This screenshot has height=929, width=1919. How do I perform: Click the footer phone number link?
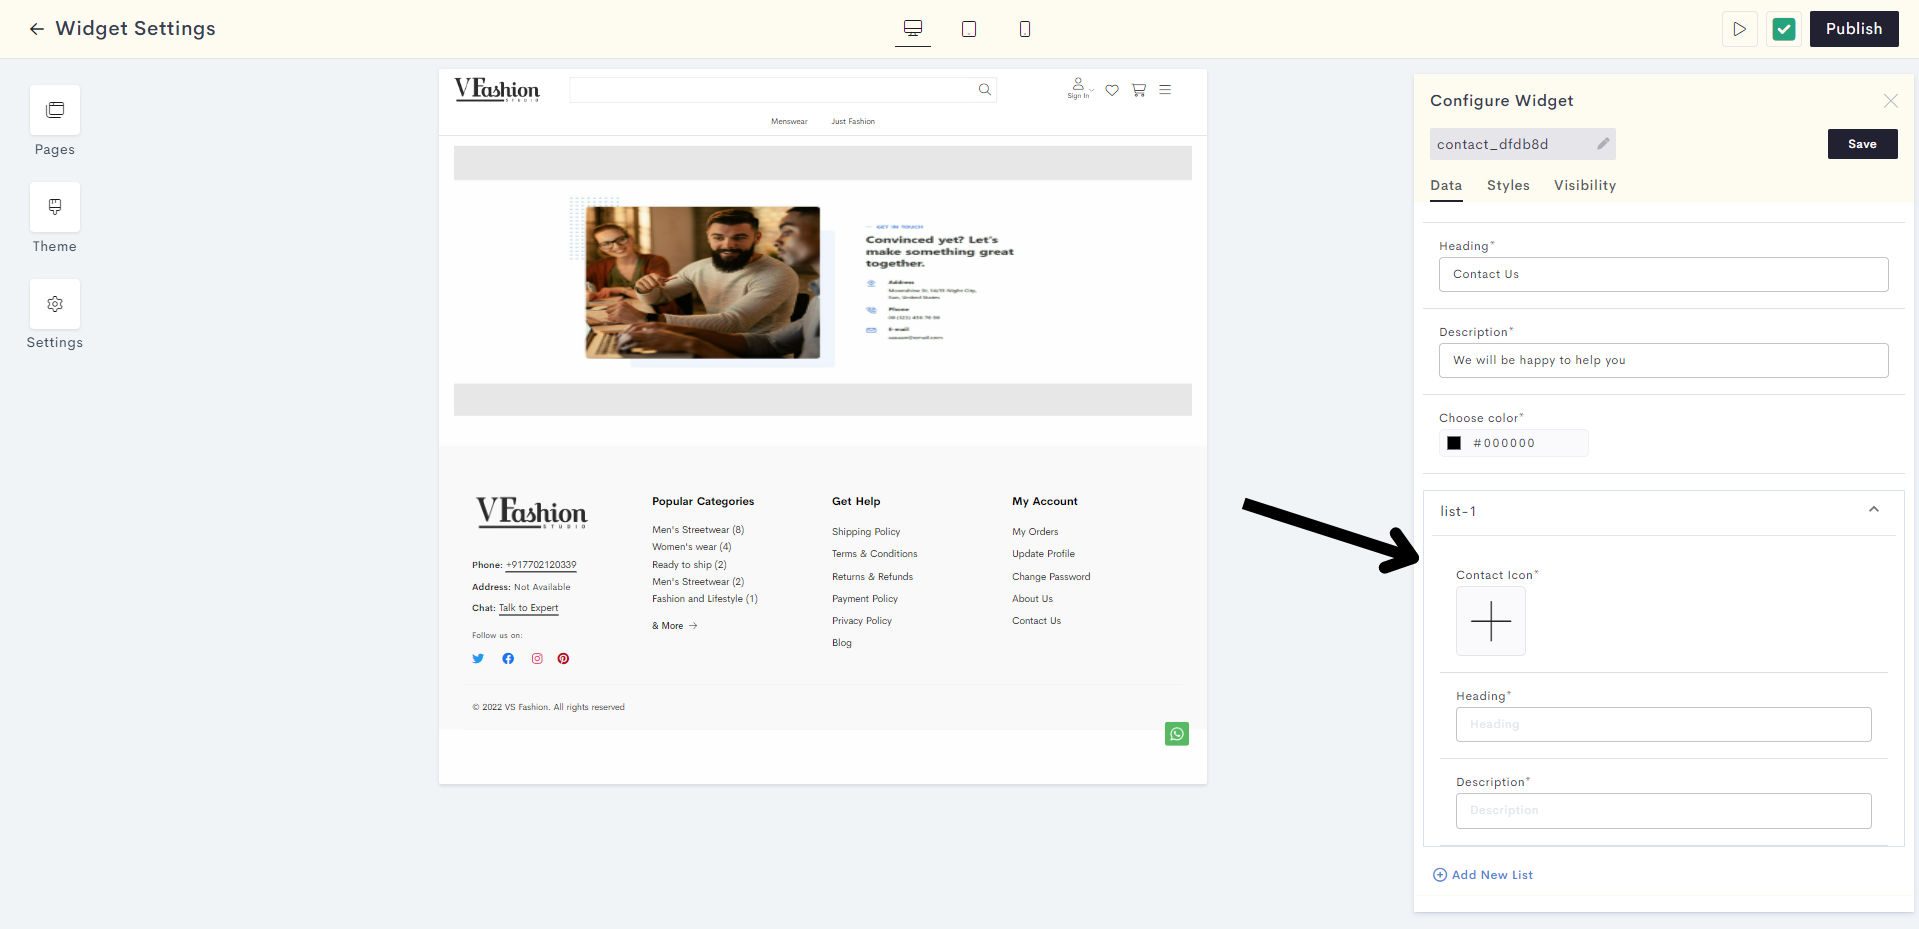[x=541, y=565]
